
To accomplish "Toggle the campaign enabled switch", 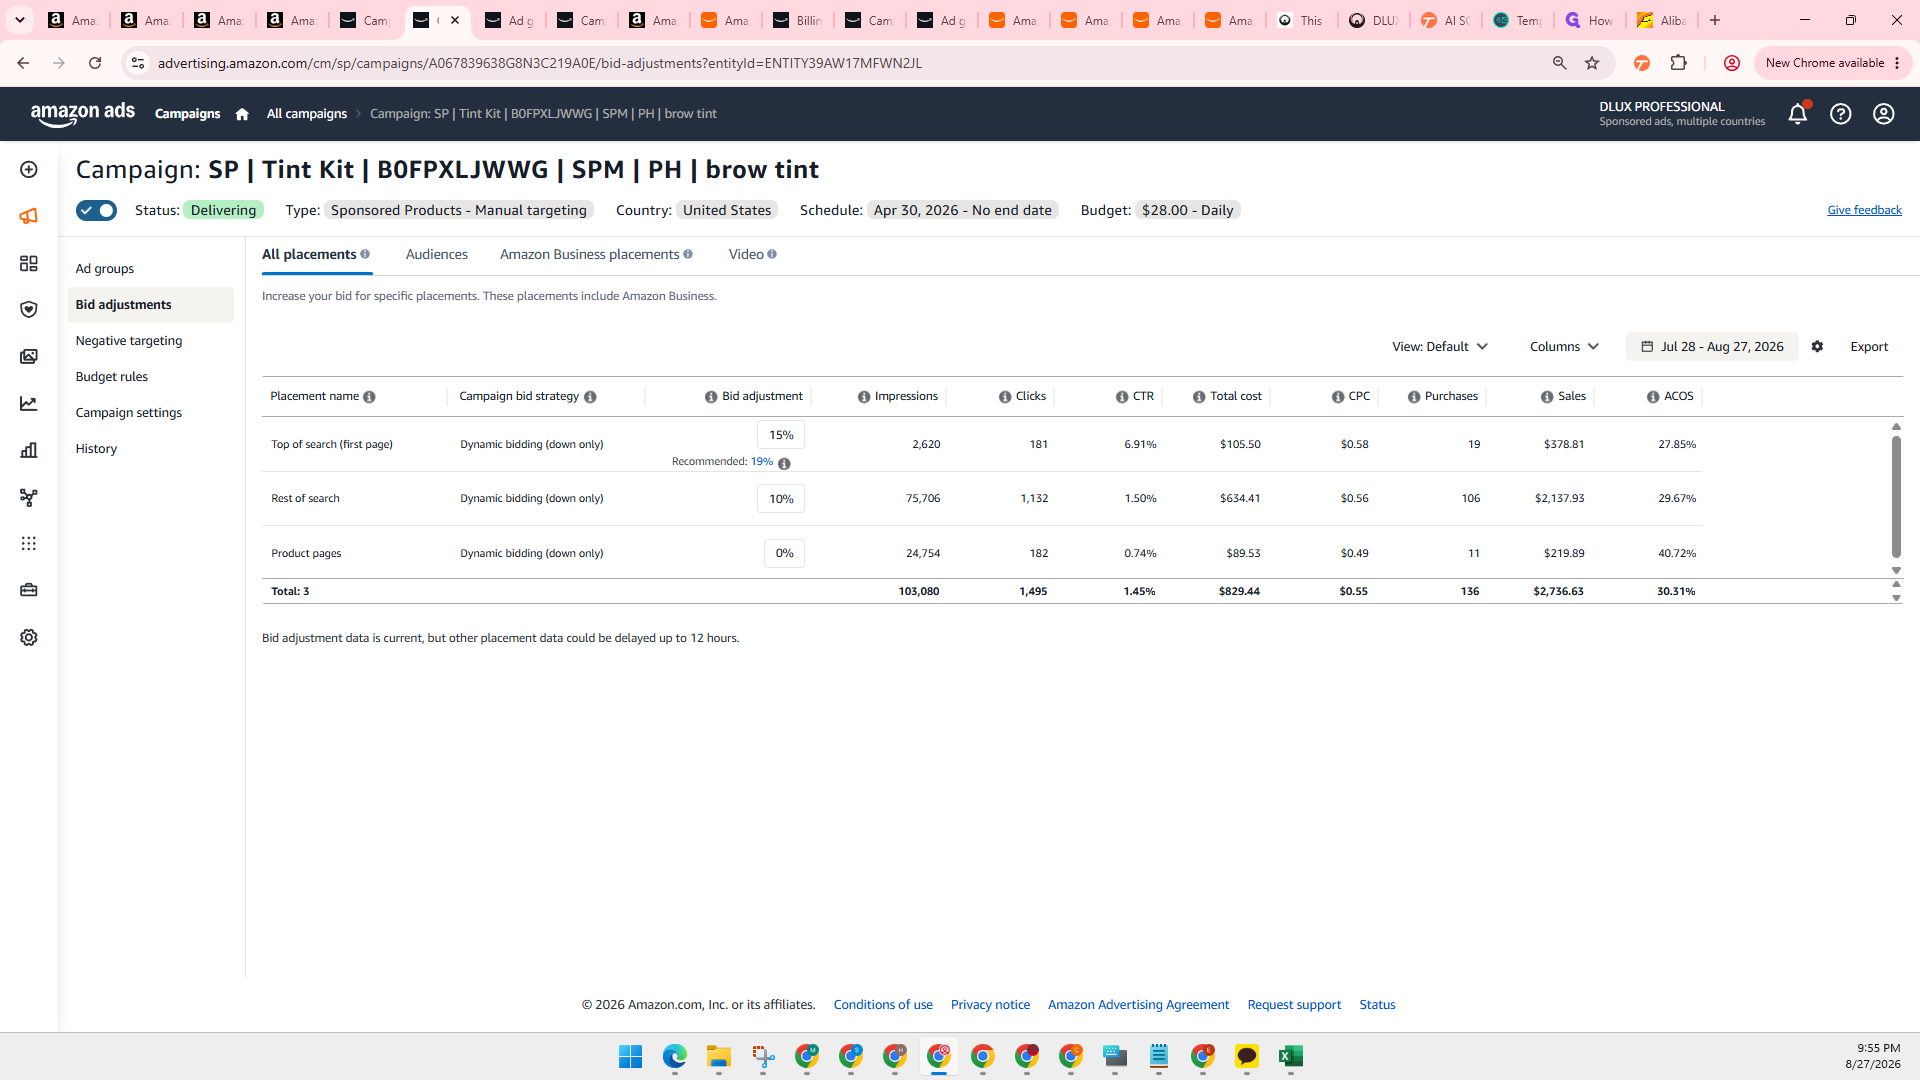I will click(96, 210).
